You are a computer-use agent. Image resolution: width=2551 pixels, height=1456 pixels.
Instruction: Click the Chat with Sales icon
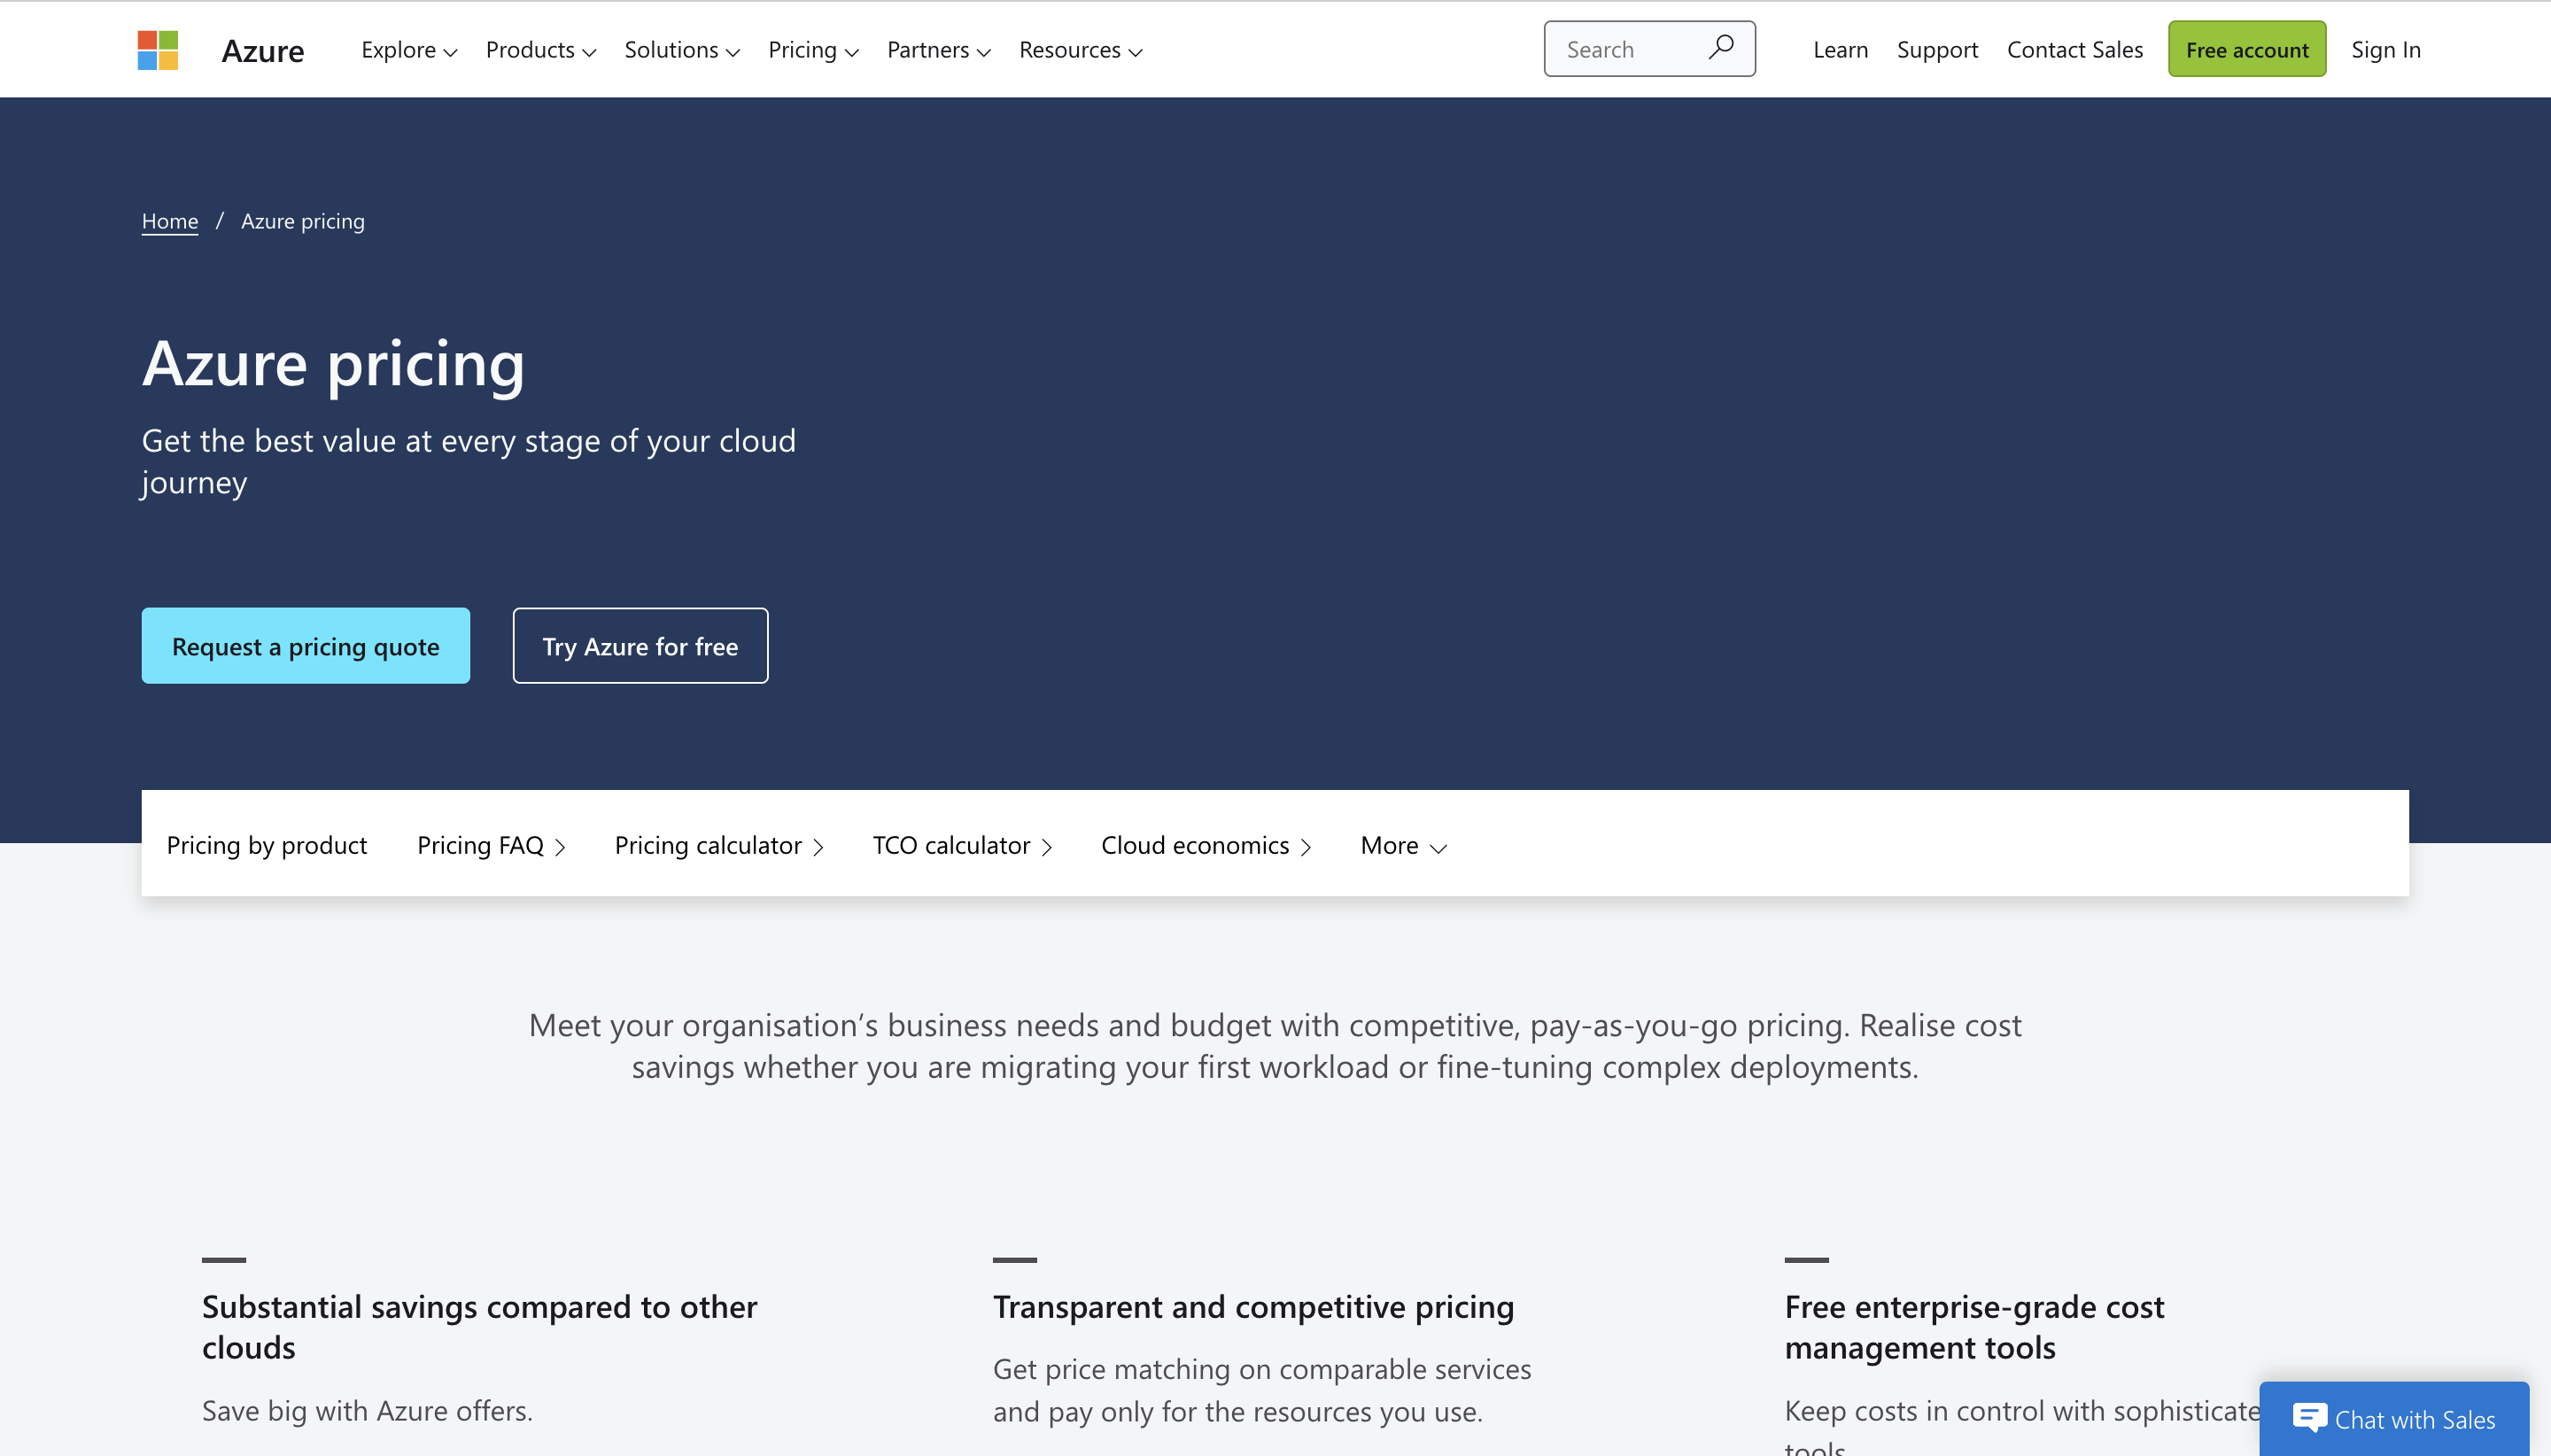click(2311, 1419)
